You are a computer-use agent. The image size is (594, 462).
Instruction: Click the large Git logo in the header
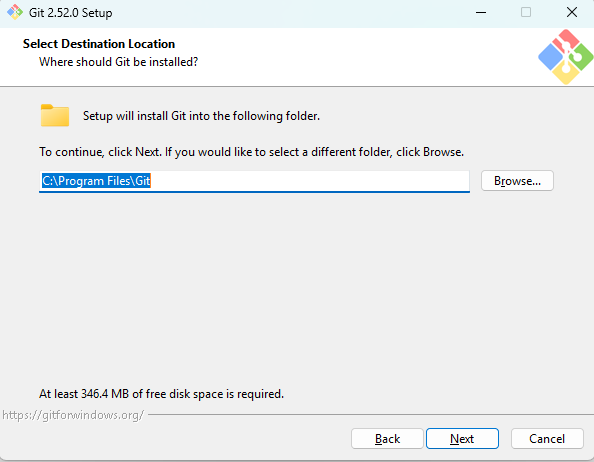566,57
